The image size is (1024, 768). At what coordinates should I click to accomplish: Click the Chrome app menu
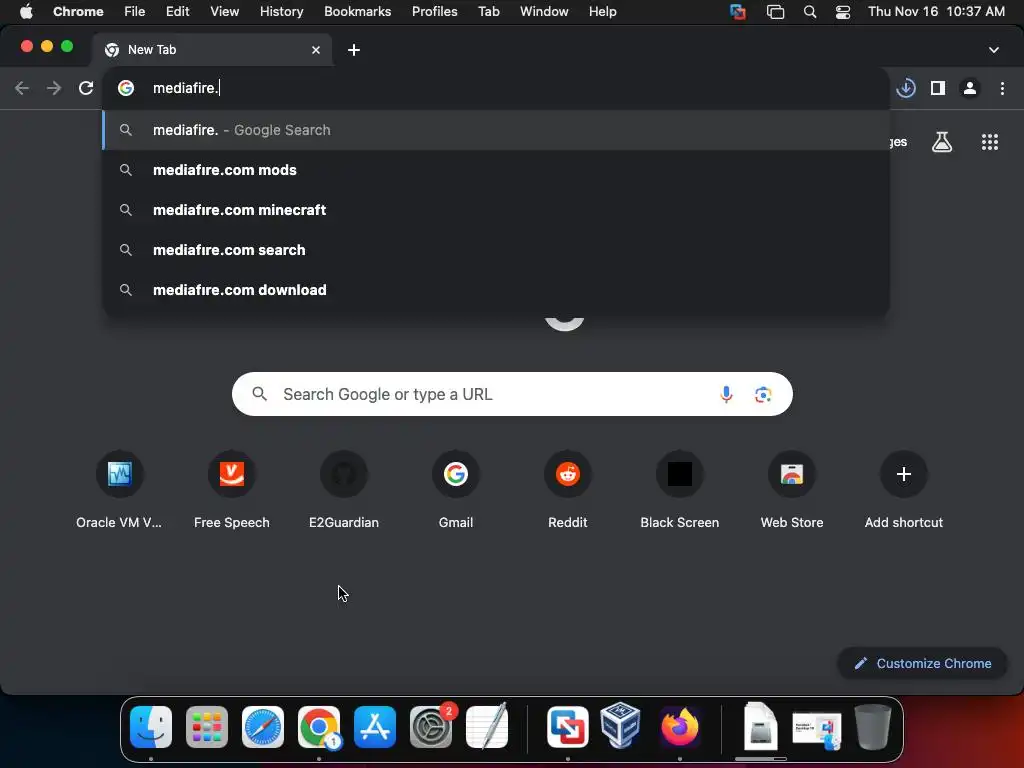tap(78, 12)
